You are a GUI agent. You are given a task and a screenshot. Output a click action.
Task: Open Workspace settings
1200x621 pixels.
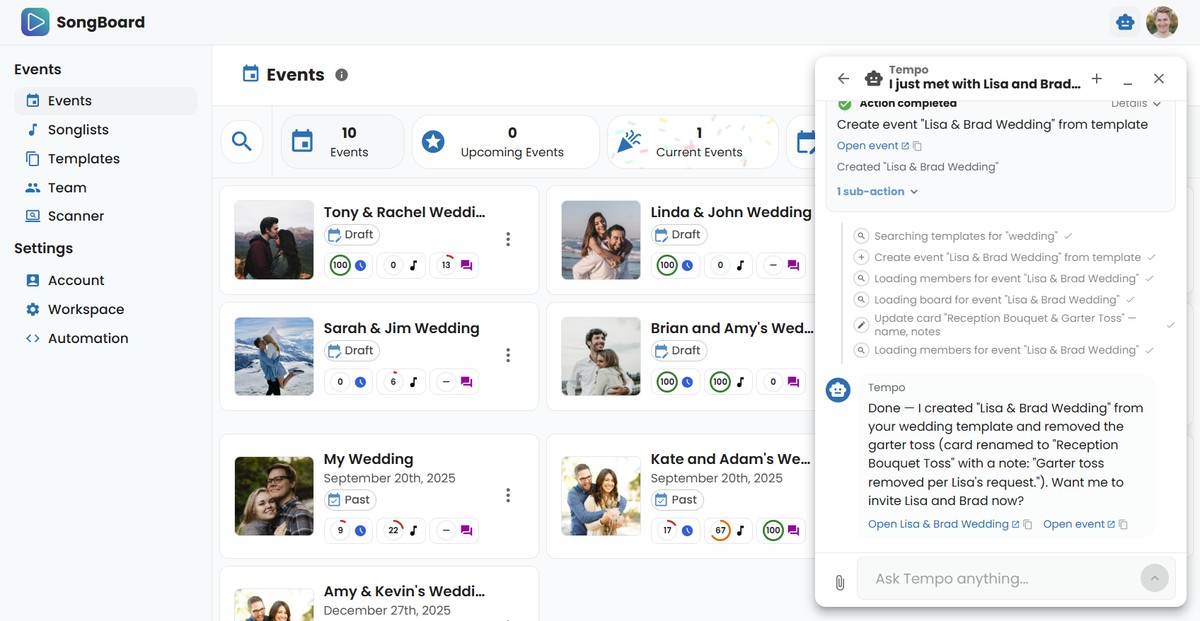click(x=84, y=309)
